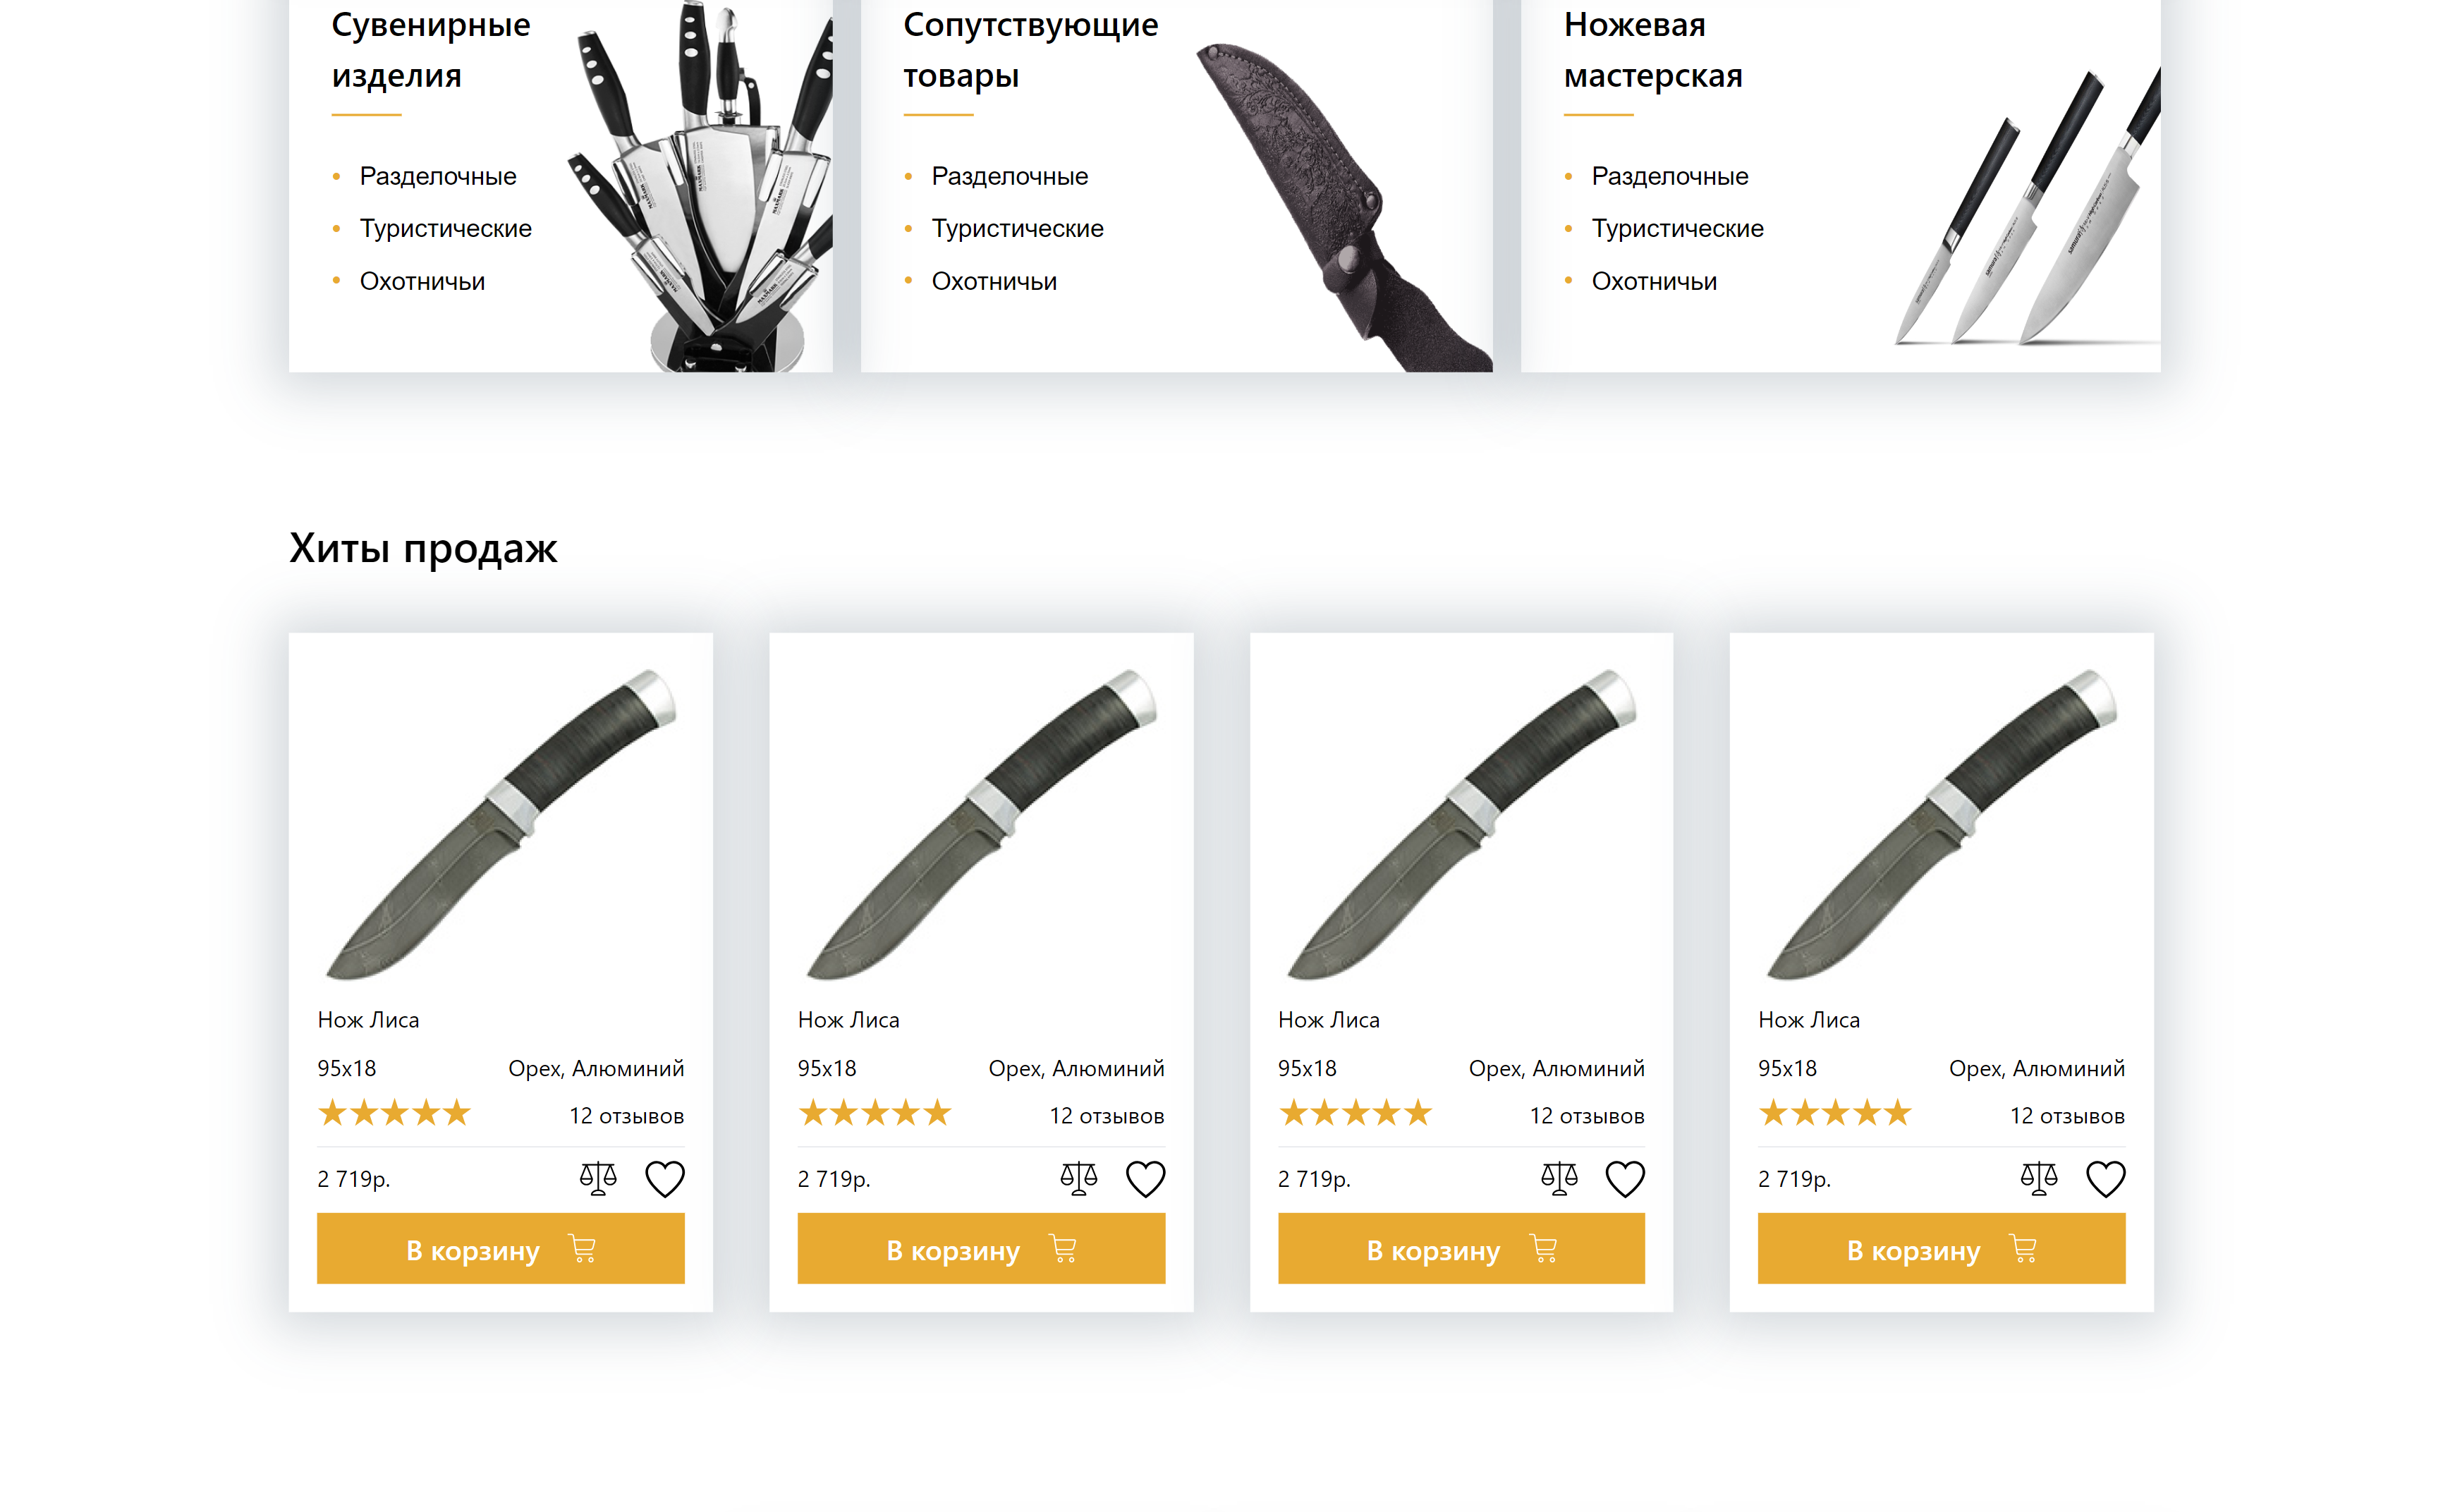Click compare scales icon on second knife card
The height and width of the screenshot is (1512, 2443).
[1078, 1178]
